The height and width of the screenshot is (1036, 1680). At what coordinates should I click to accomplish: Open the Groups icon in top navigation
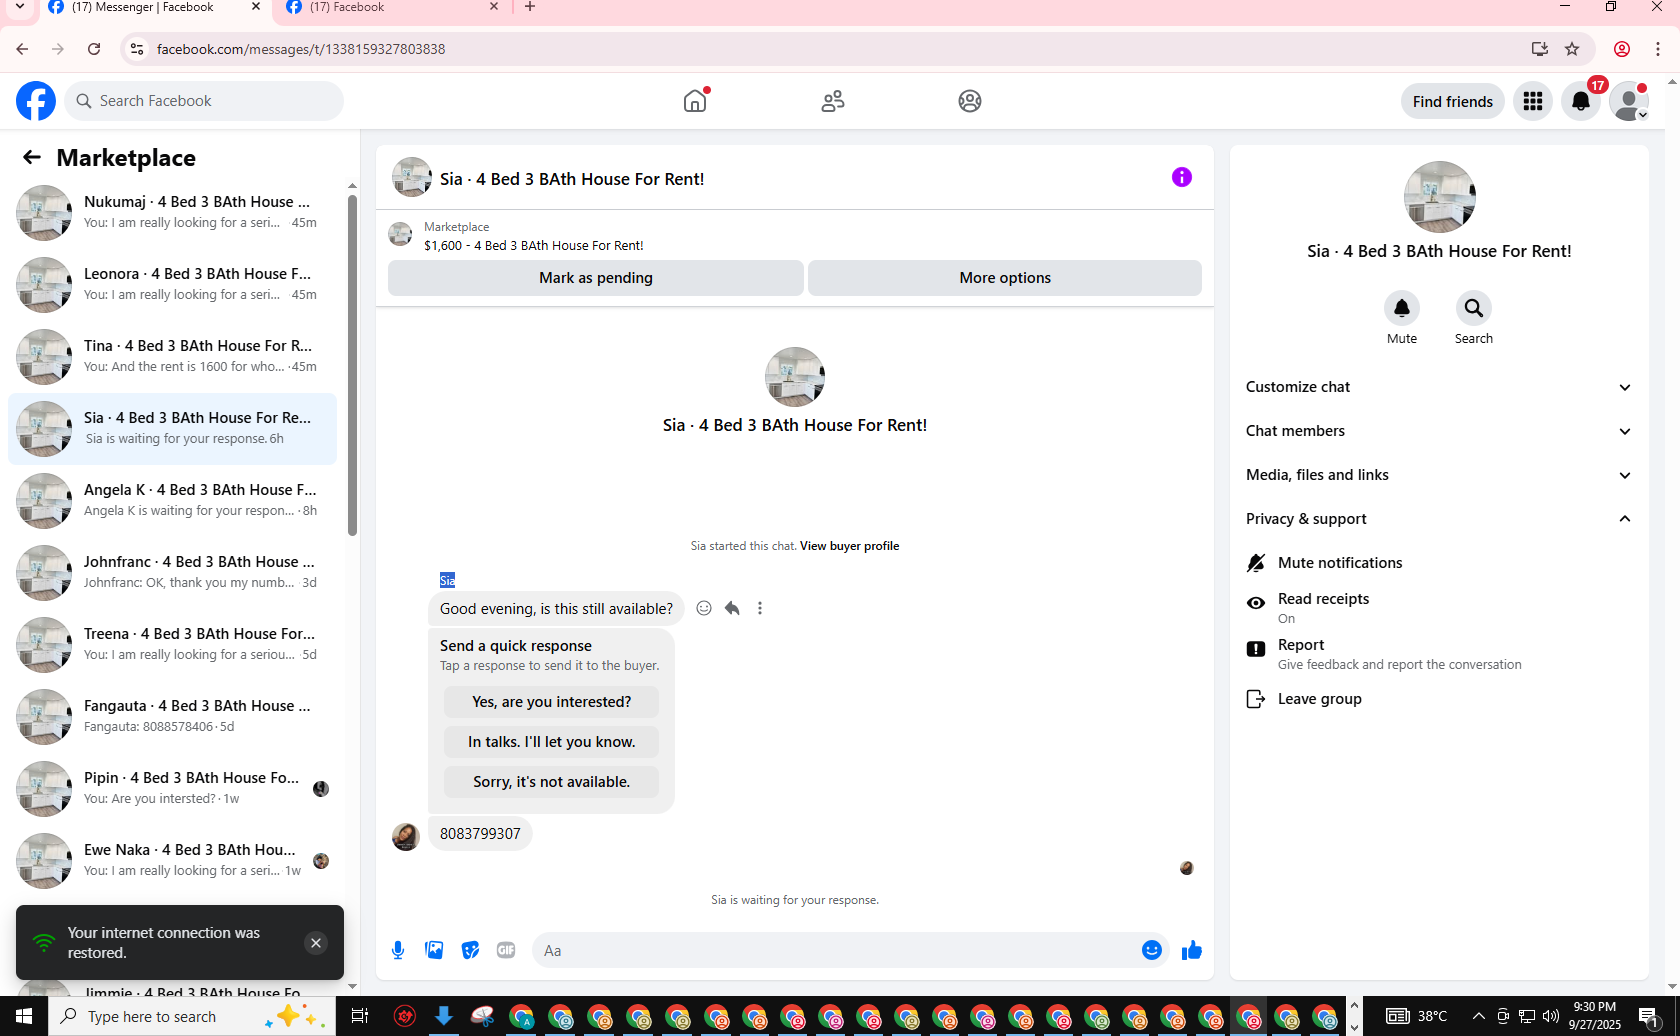point(970,101)
